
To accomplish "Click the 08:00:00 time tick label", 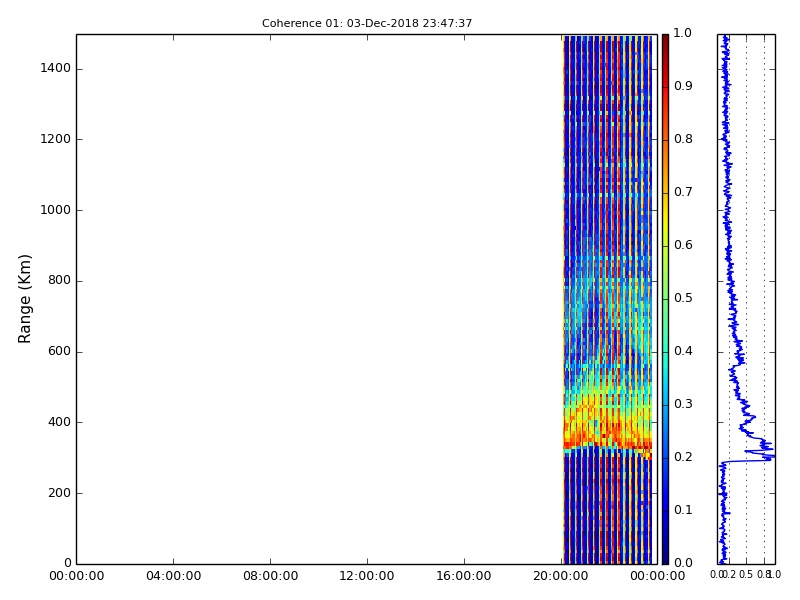I will 270,576.
